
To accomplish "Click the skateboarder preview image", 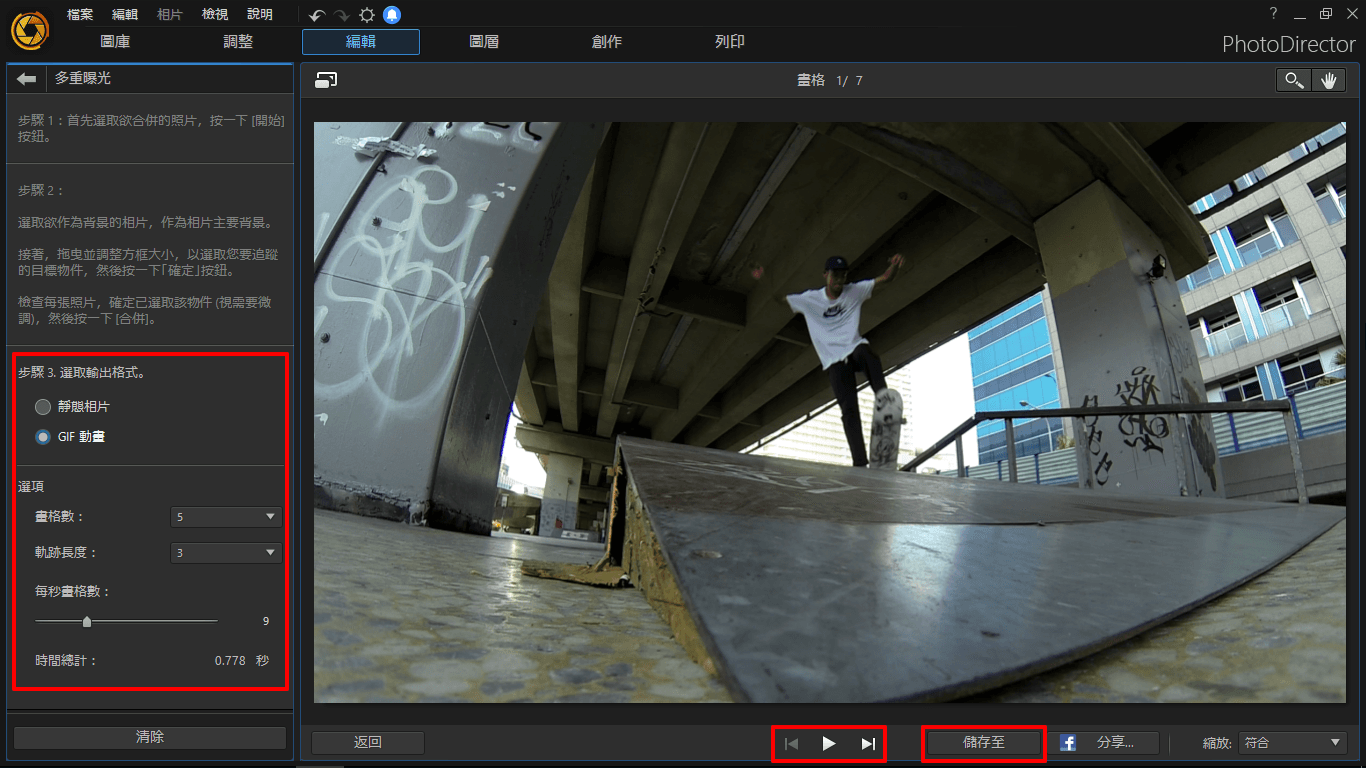I will [x=830, y=412].
